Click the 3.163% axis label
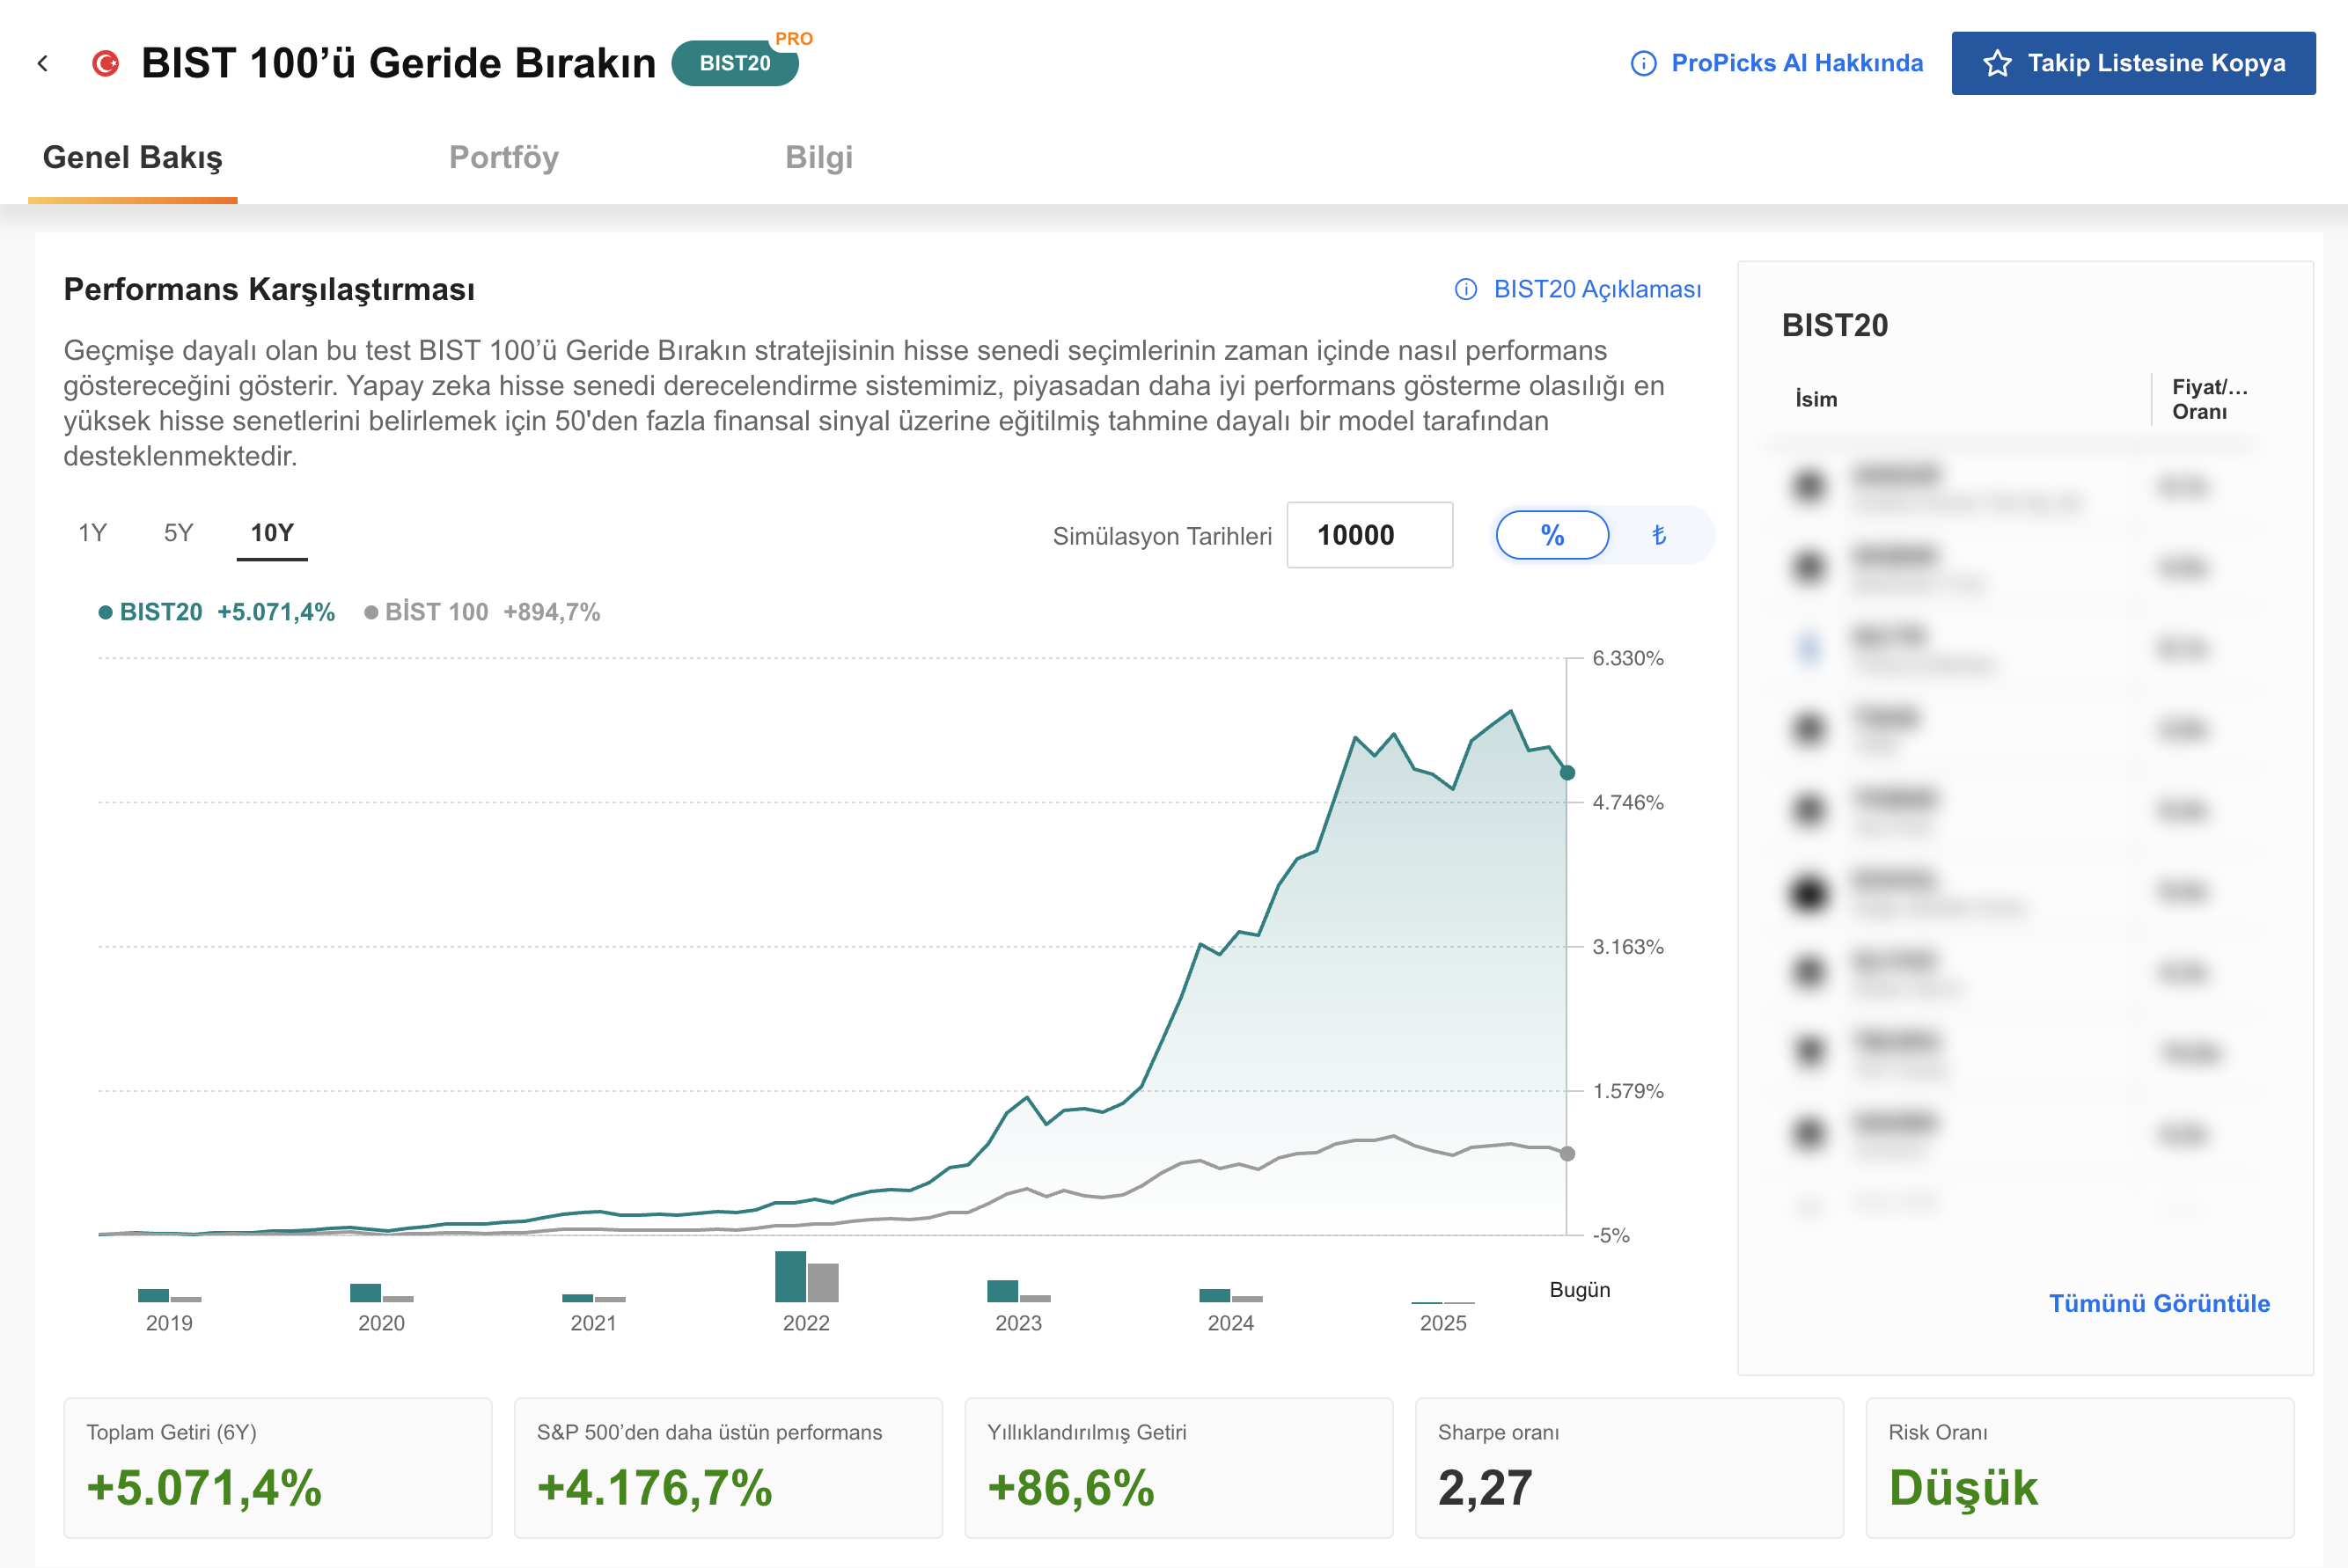The height and width of the screenshot is (1568, 2348). (x=1628, y=946)
